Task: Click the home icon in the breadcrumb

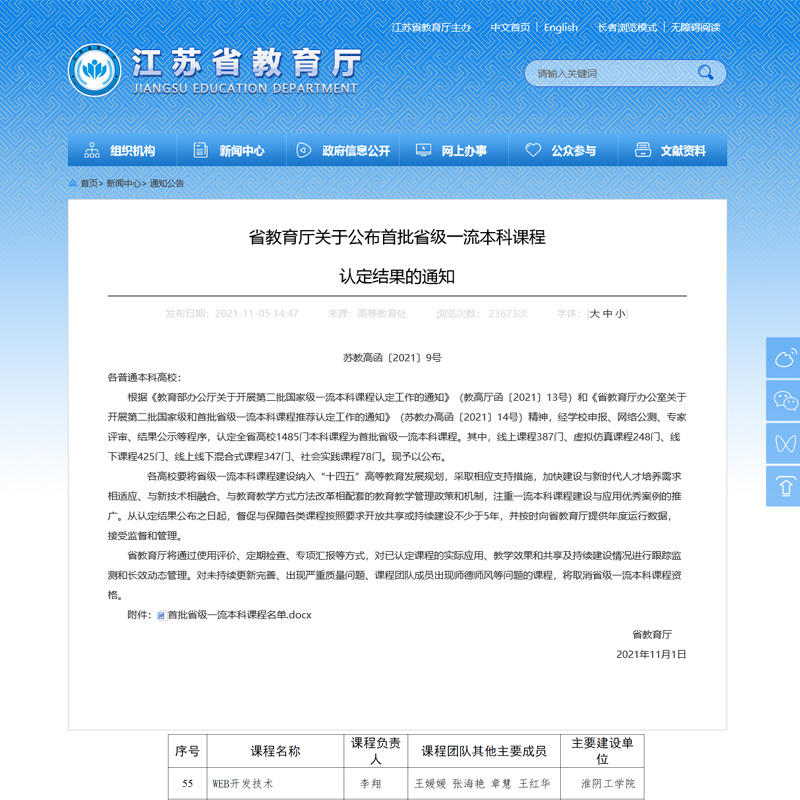Action: tap(73, 183)
